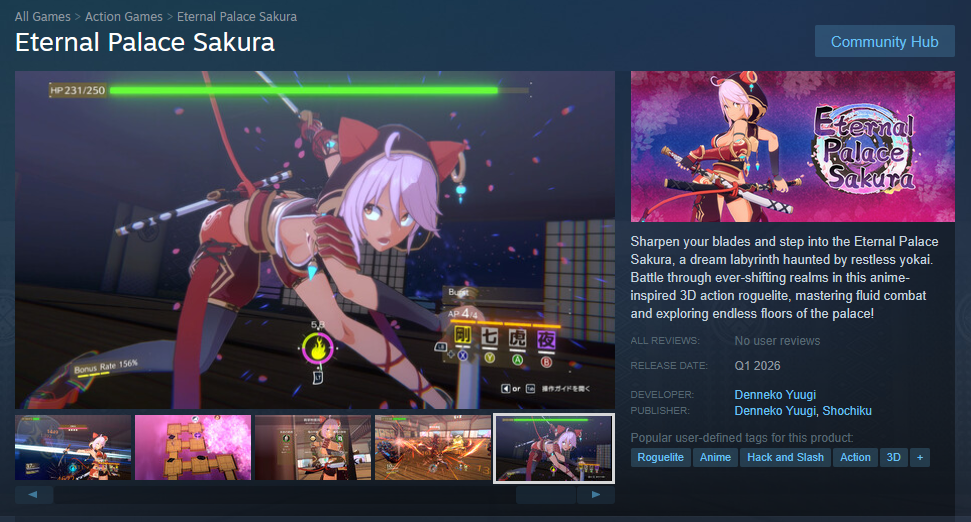Select third thumbnail showing character menu

point(313,448)
